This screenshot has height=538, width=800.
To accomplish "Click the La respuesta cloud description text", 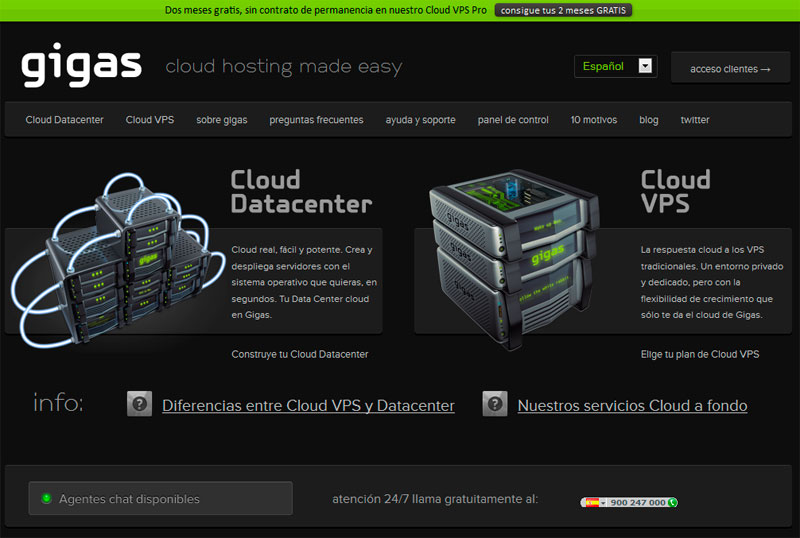I will (x=712, y=282).
